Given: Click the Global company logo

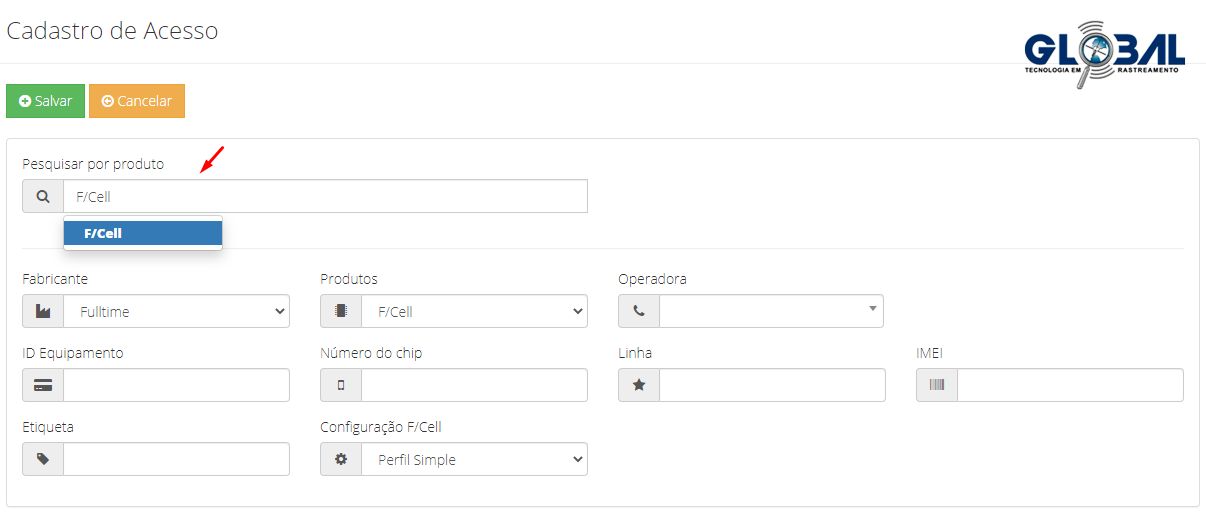Looking at the screenshot, I should click(x=1104, y=53).
